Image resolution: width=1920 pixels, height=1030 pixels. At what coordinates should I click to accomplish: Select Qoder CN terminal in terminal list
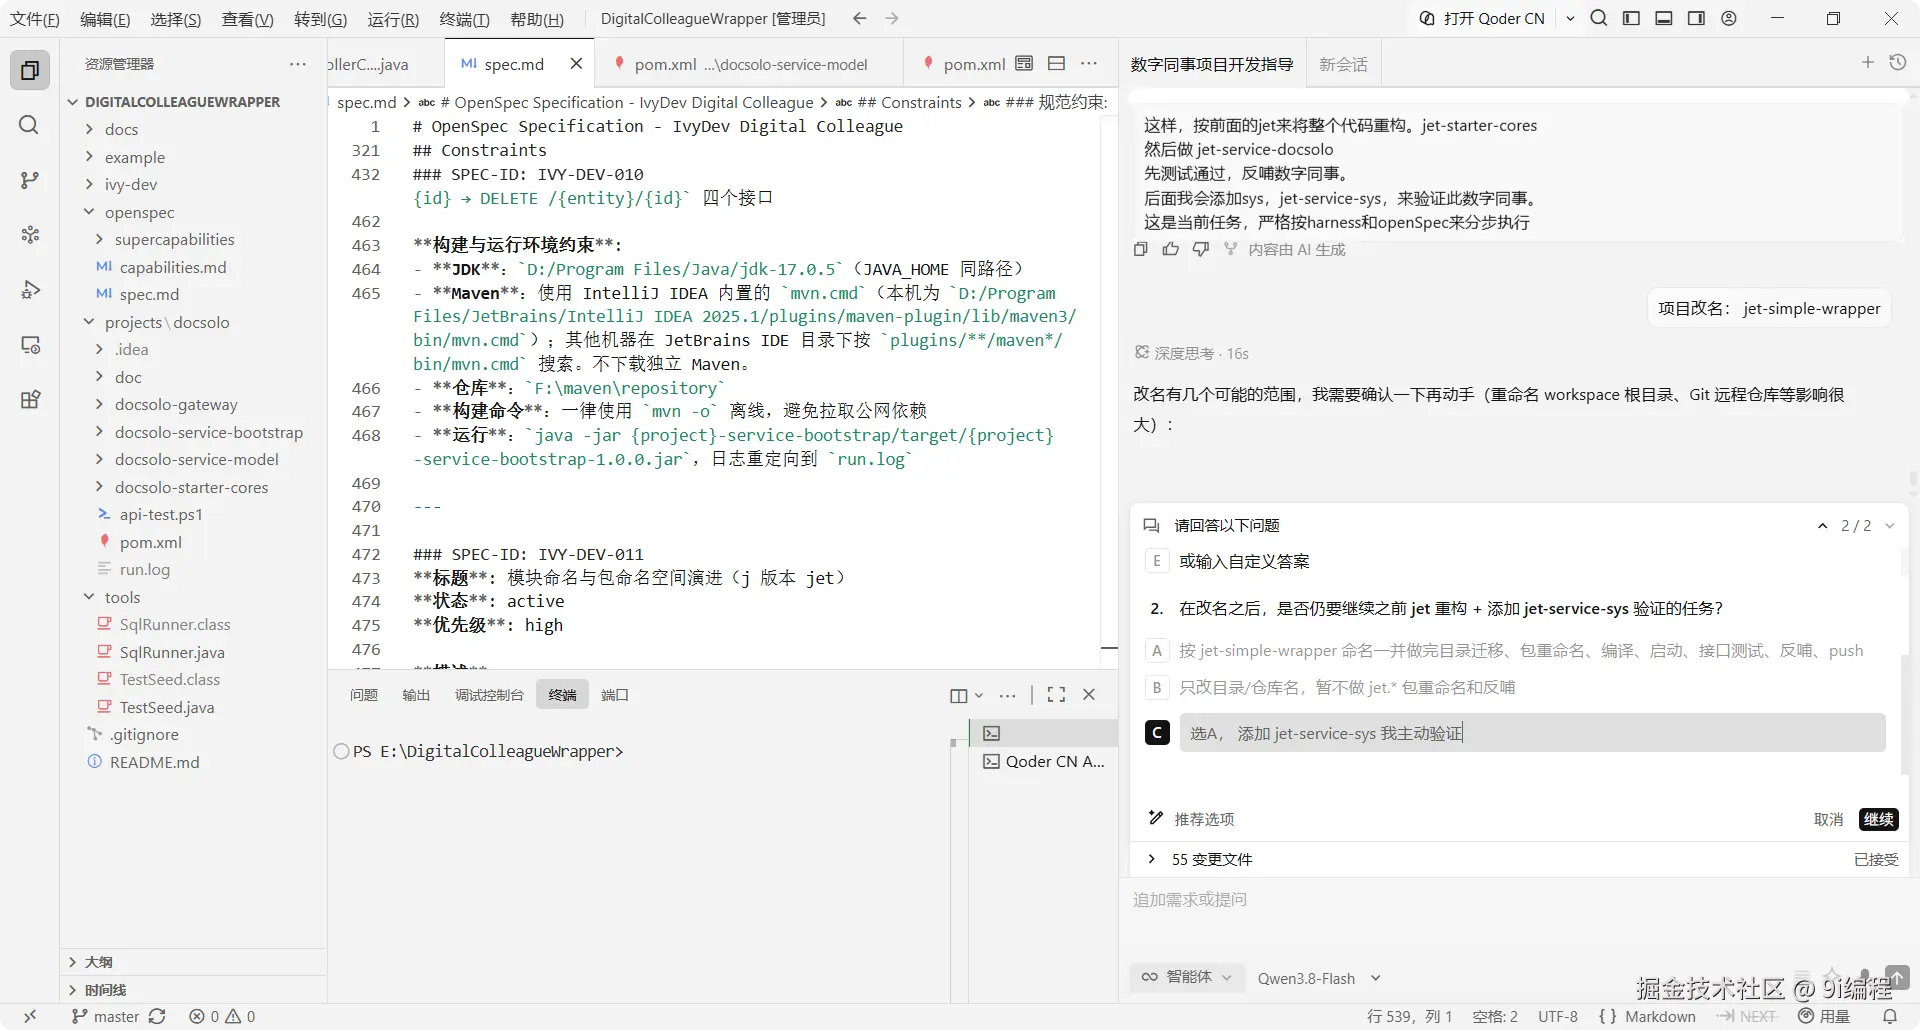[1044, 761]
